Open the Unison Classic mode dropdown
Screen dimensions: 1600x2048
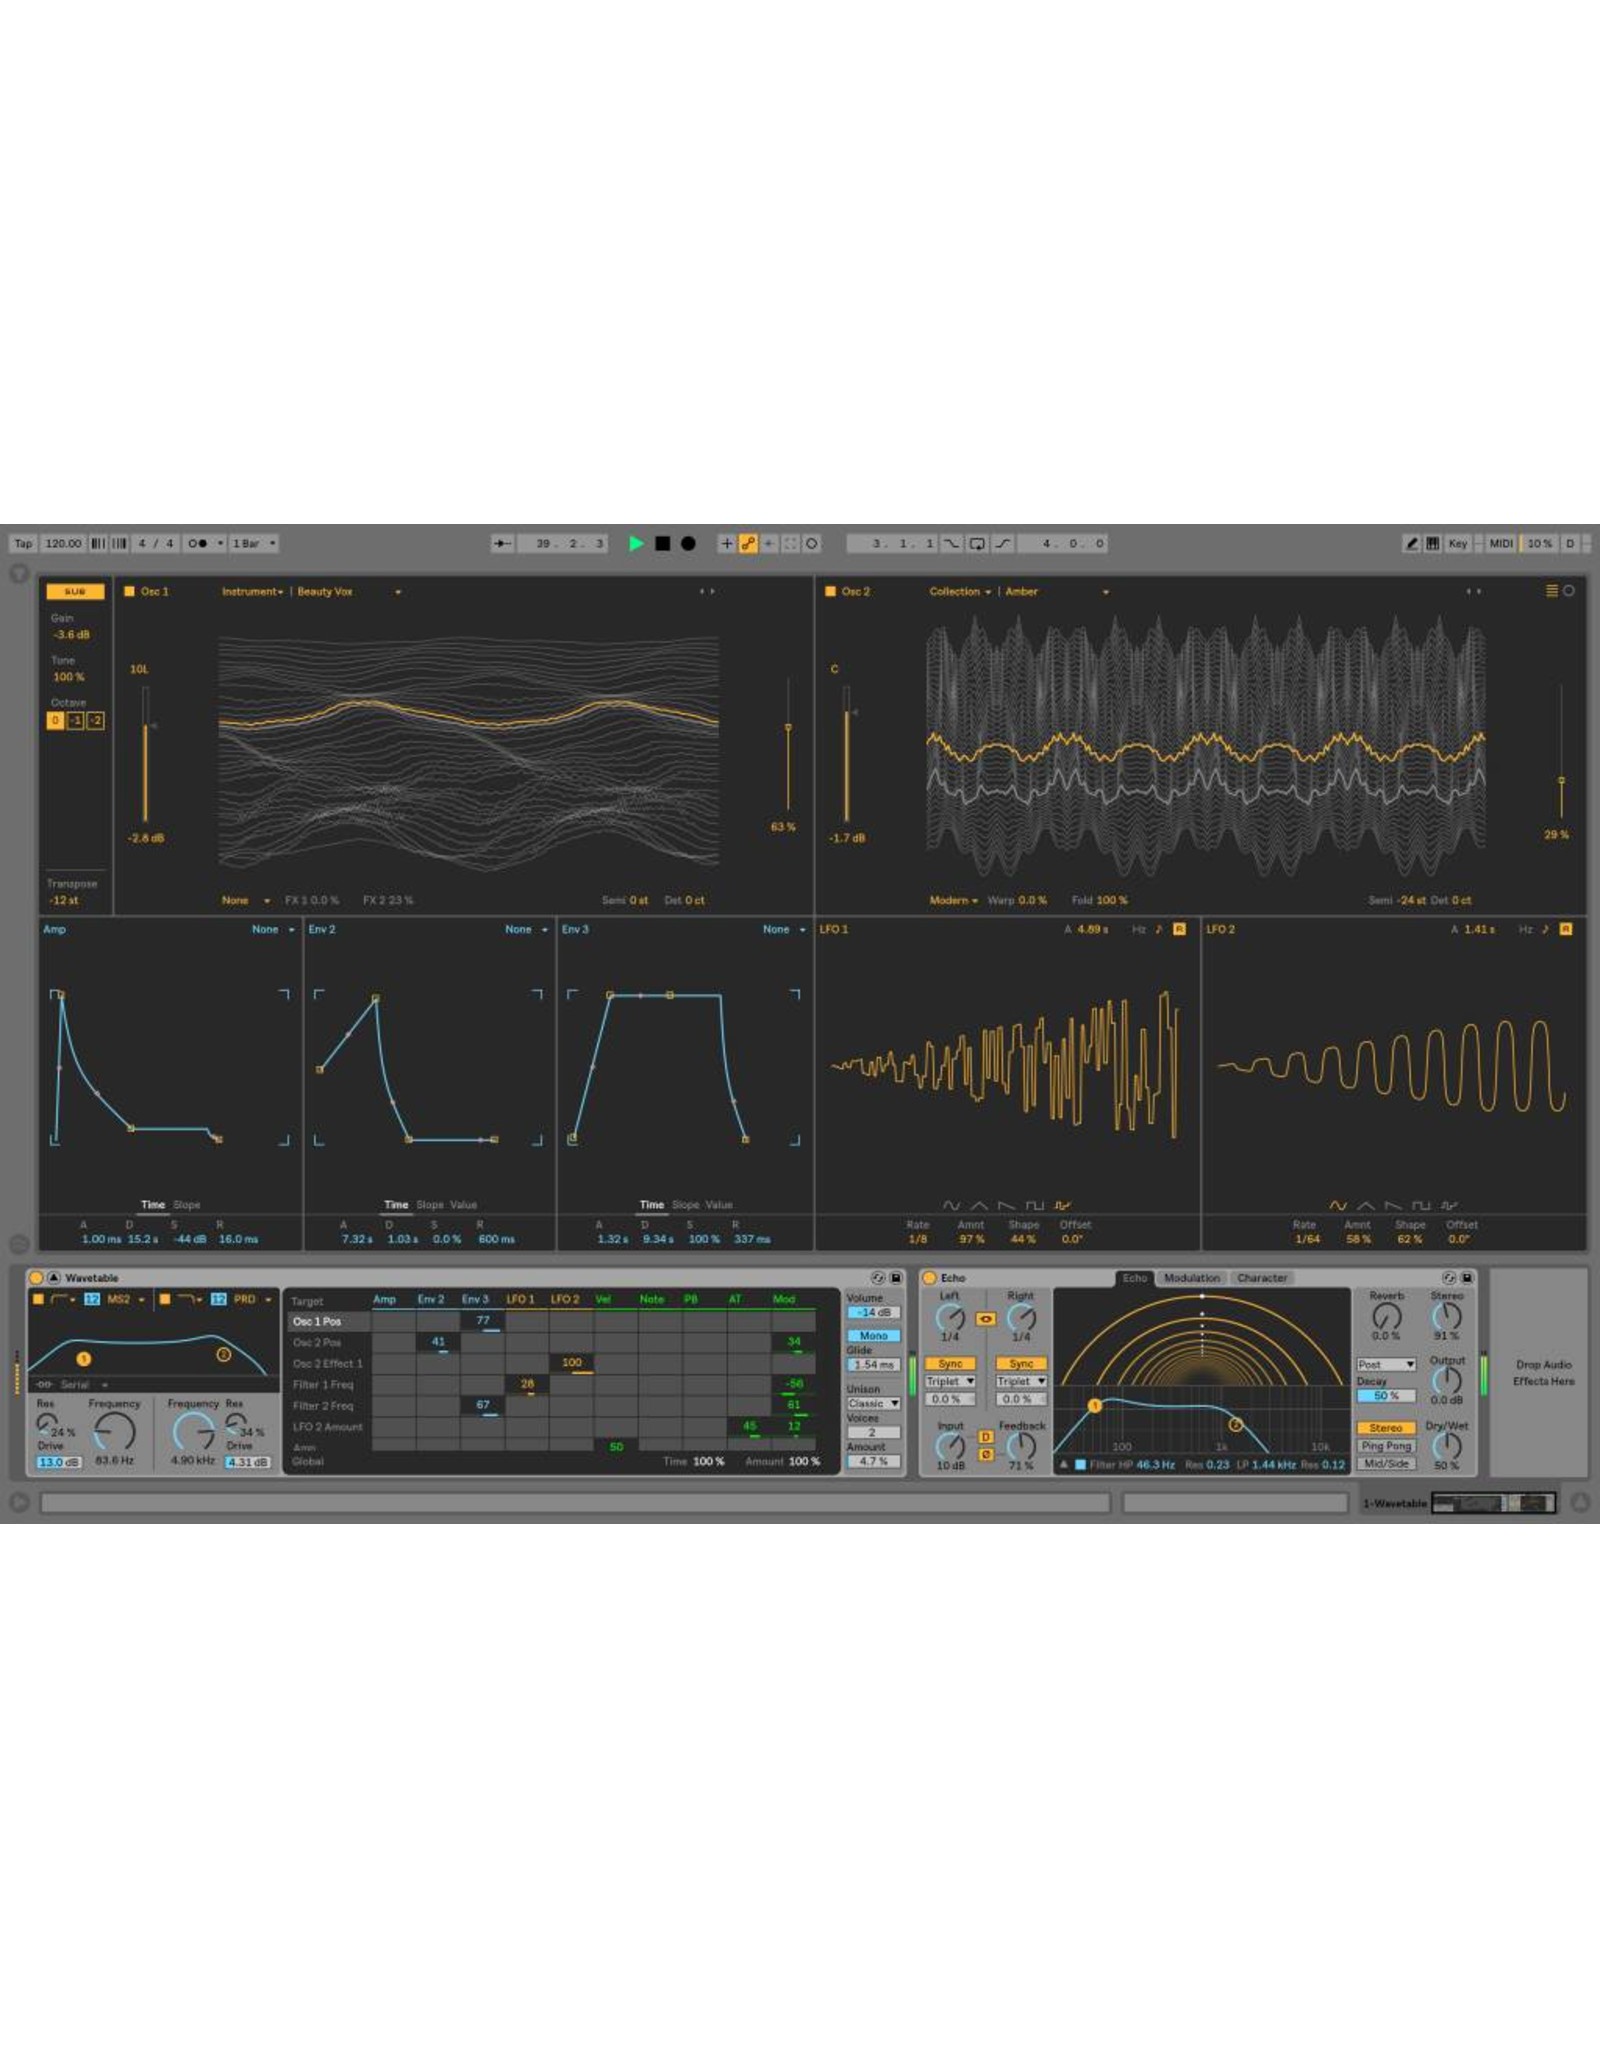(873, 1403)
